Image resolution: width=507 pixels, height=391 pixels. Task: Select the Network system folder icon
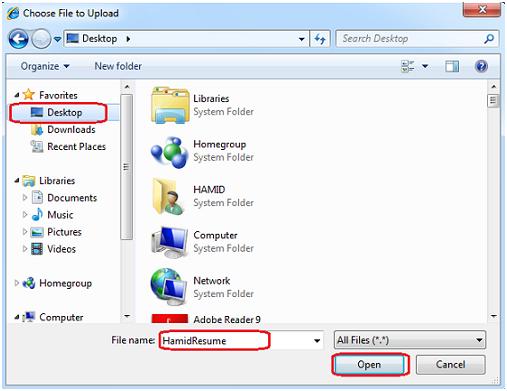coord(169,287)
